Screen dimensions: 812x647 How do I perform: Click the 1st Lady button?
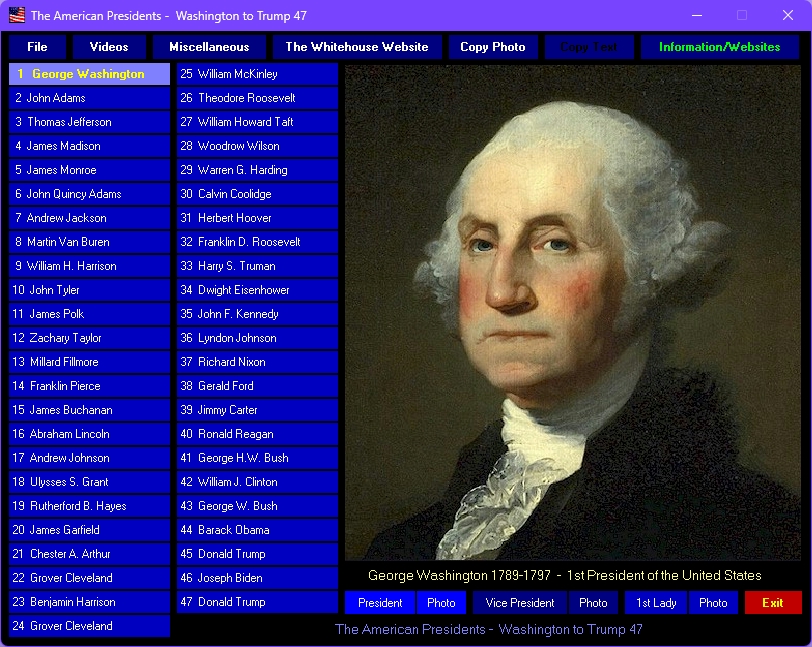(x=656, y=602)
